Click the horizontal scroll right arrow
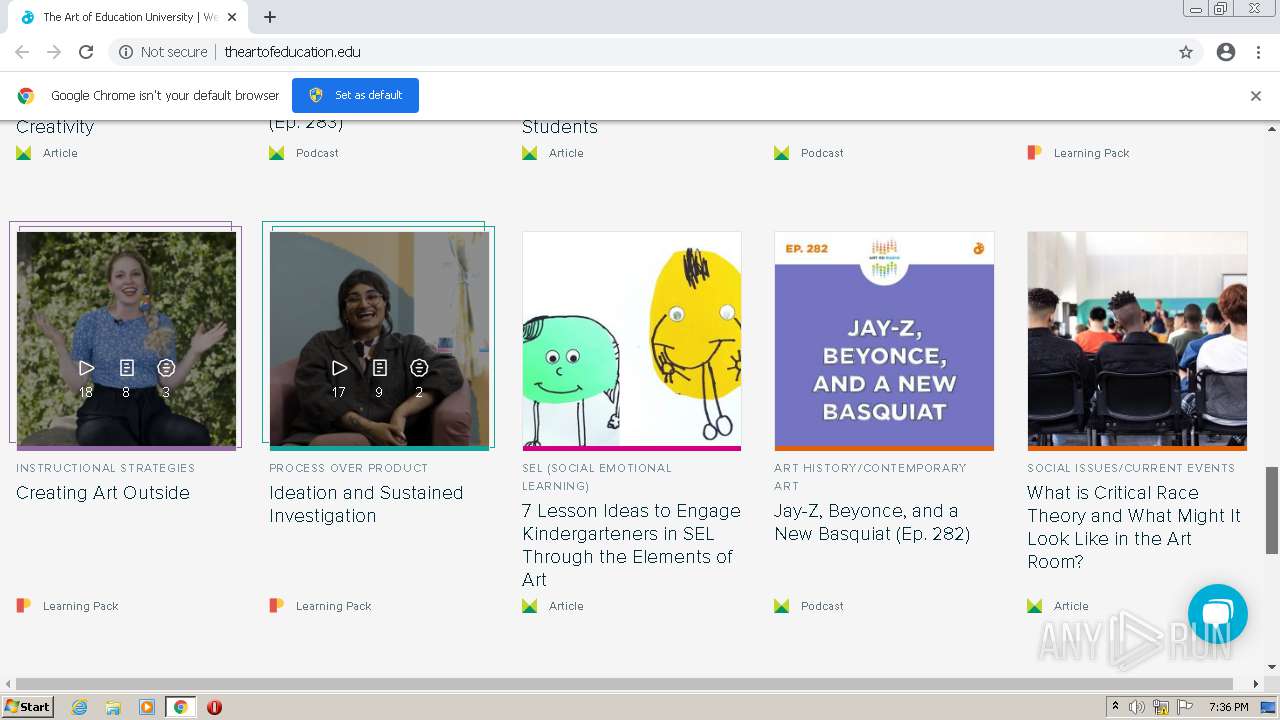This screenshot has height=720, width=1280. point(1257,684)
